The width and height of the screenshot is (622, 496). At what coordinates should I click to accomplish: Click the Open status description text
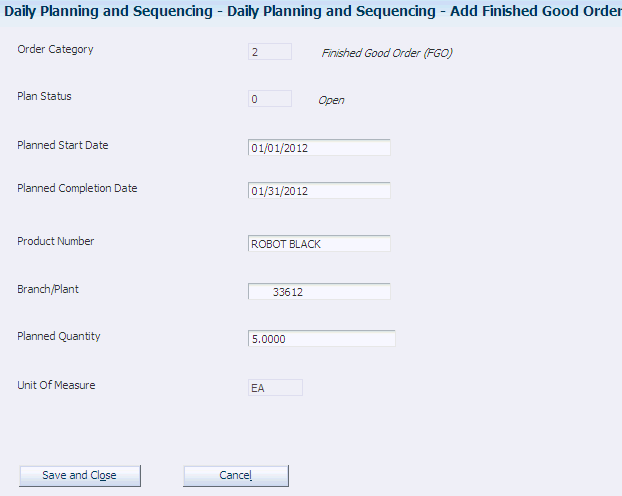331,100
